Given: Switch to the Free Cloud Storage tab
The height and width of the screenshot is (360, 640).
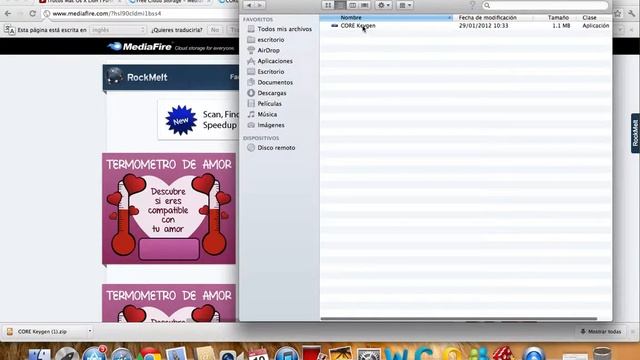Looking at the screenshot, I should coord(169,2).
